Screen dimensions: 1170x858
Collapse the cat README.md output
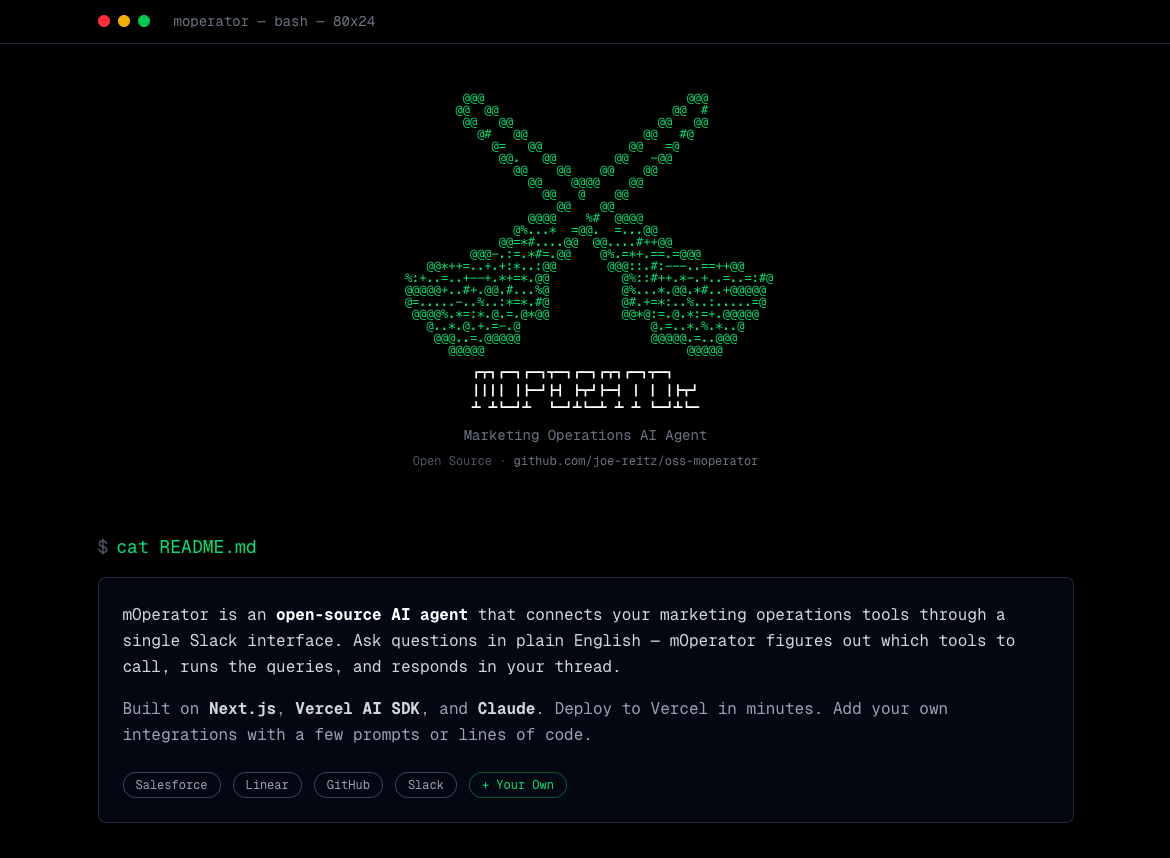point(585,700)
